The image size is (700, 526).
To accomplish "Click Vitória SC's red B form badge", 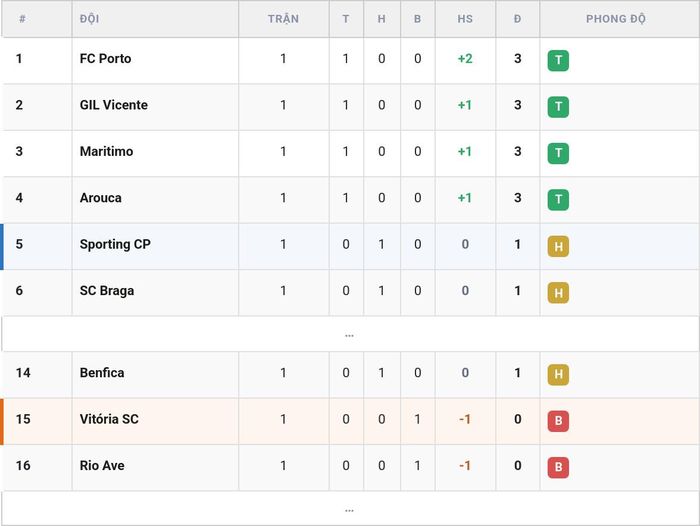I will (558, 421).
